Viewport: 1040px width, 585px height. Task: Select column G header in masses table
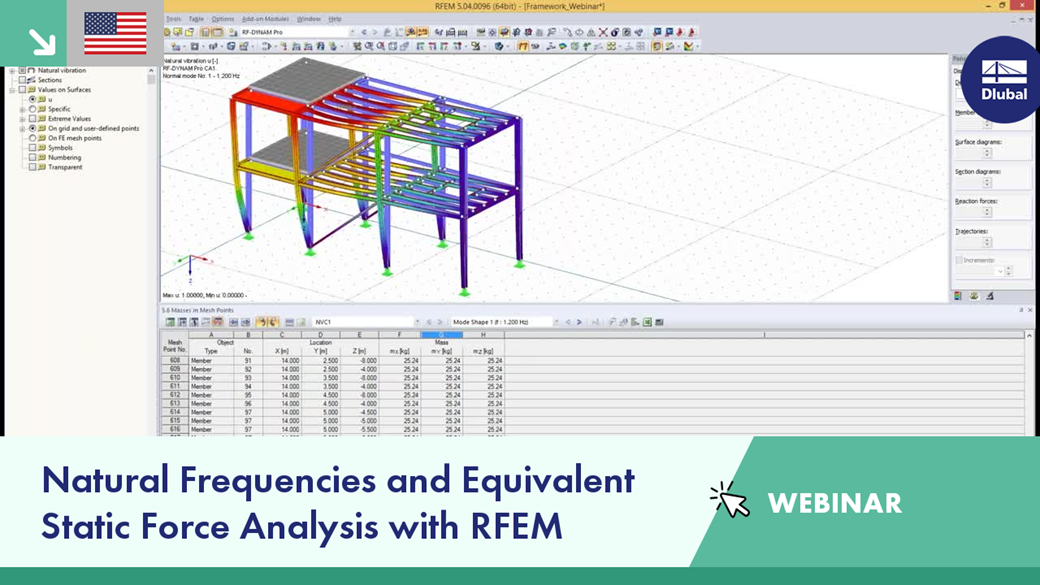[442, 335]
